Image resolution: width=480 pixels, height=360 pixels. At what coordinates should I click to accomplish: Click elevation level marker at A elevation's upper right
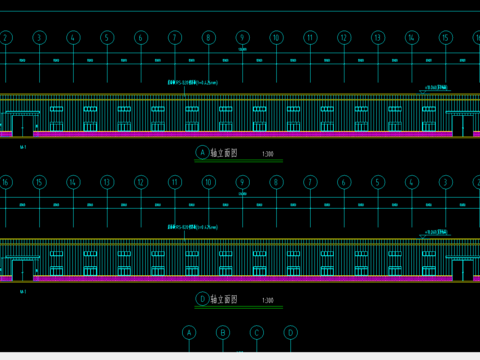(x=434, y=89)
